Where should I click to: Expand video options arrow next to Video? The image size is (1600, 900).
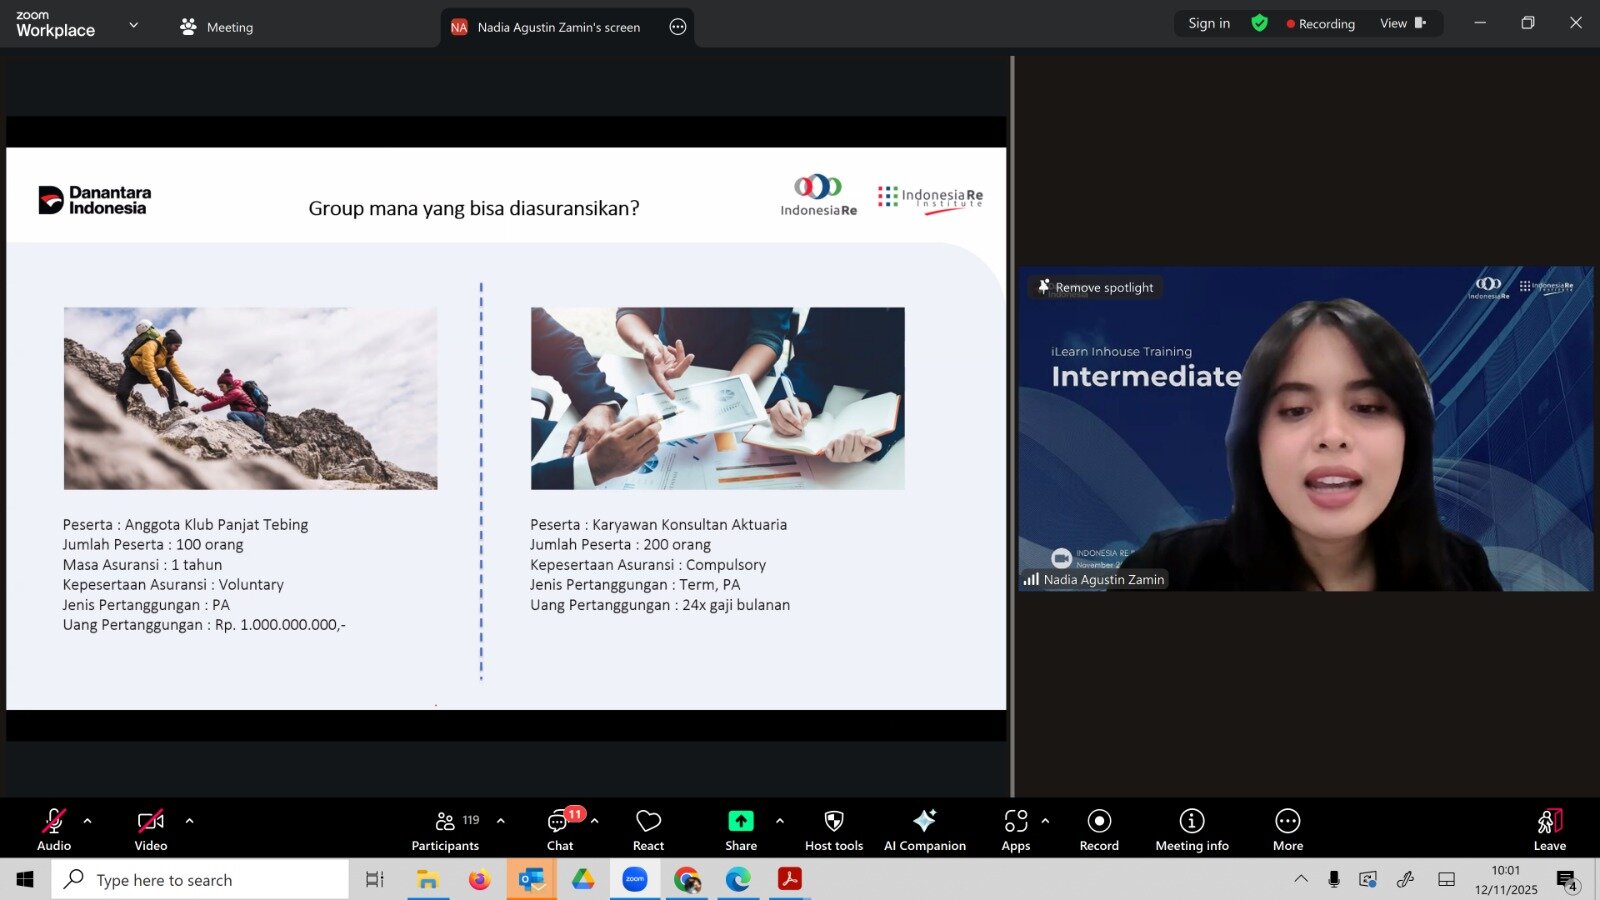coord(189,821)
